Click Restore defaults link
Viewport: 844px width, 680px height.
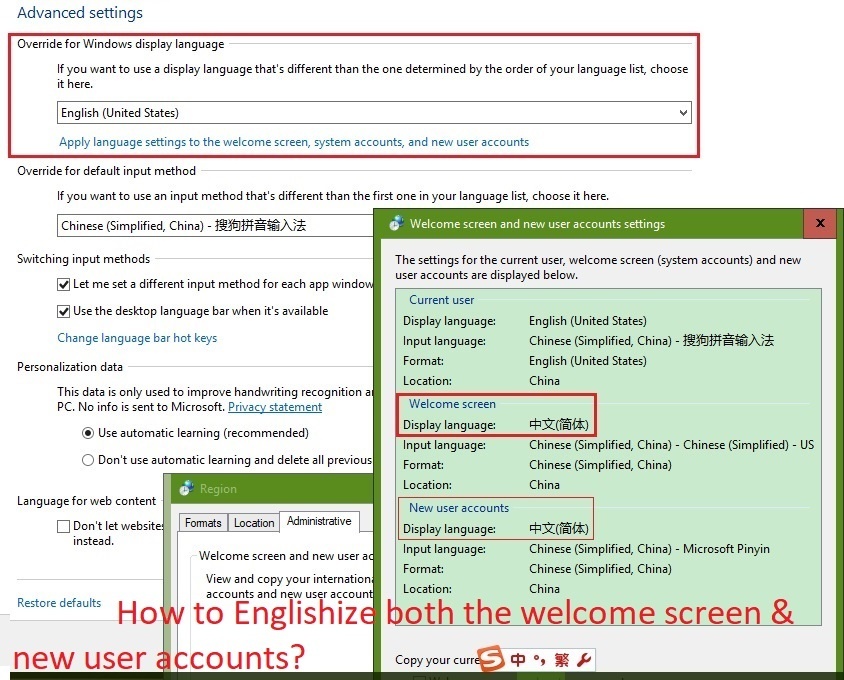click(59, 602)
